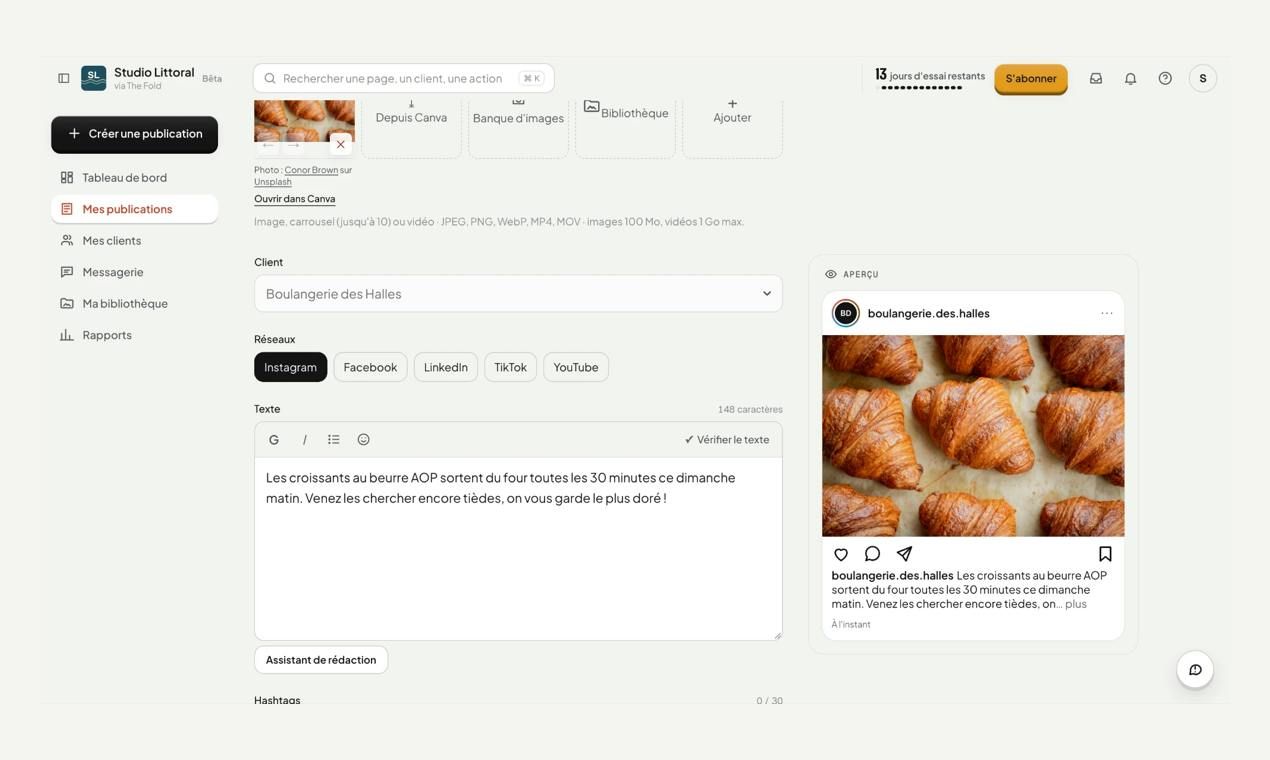
Task: Click the Mes clients people icon
Action: (x=67, y=240)
